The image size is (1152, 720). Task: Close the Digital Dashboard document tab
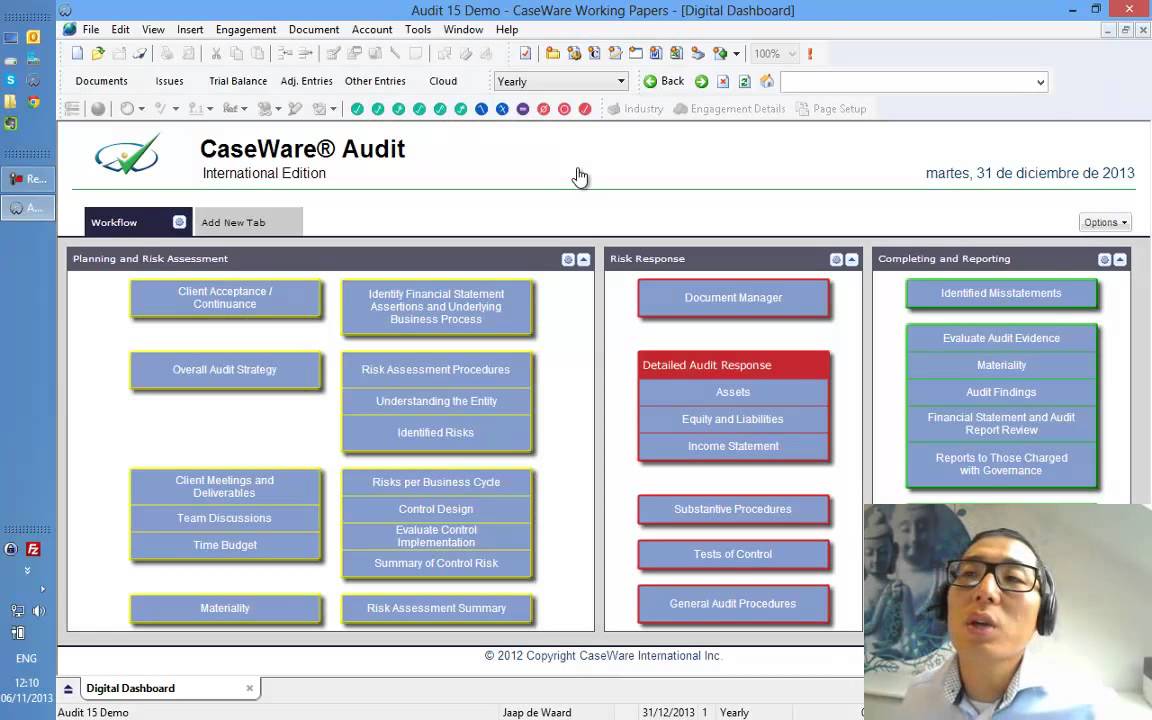point(250,688)
